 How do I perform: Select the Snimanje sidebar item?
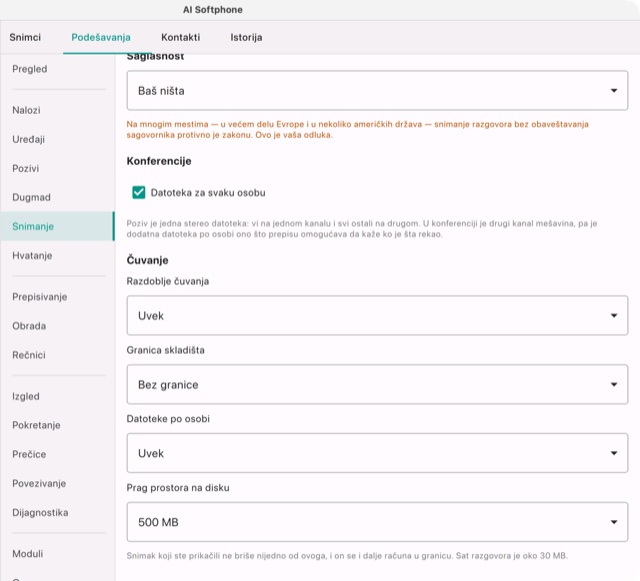point(57,226)
